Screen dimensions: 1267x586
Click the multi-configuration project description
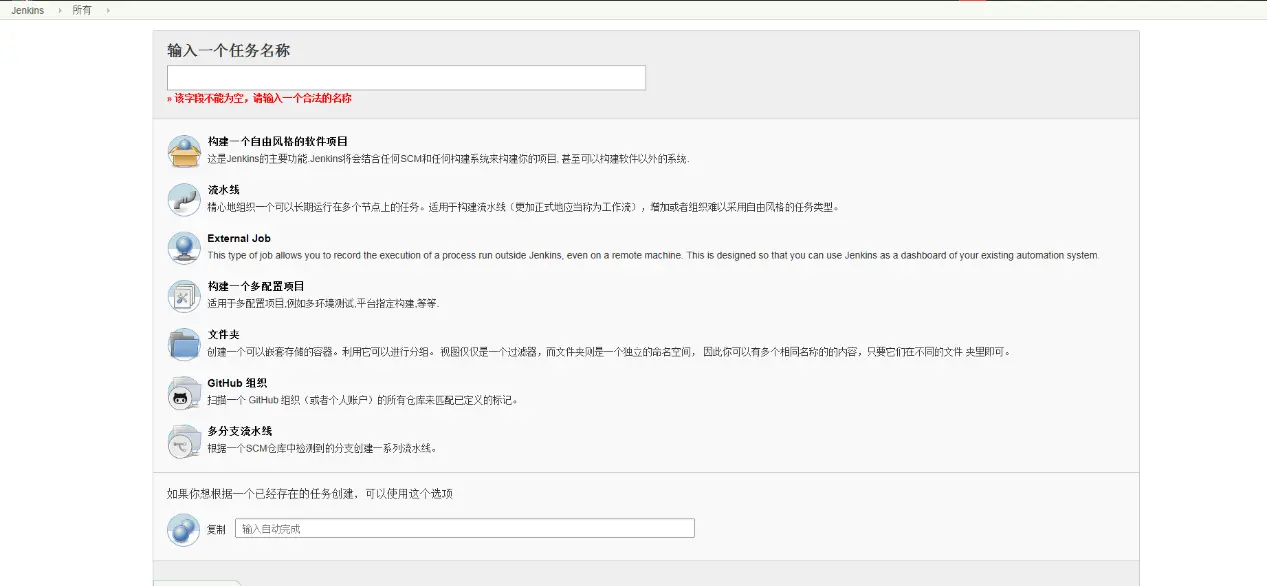323,303
